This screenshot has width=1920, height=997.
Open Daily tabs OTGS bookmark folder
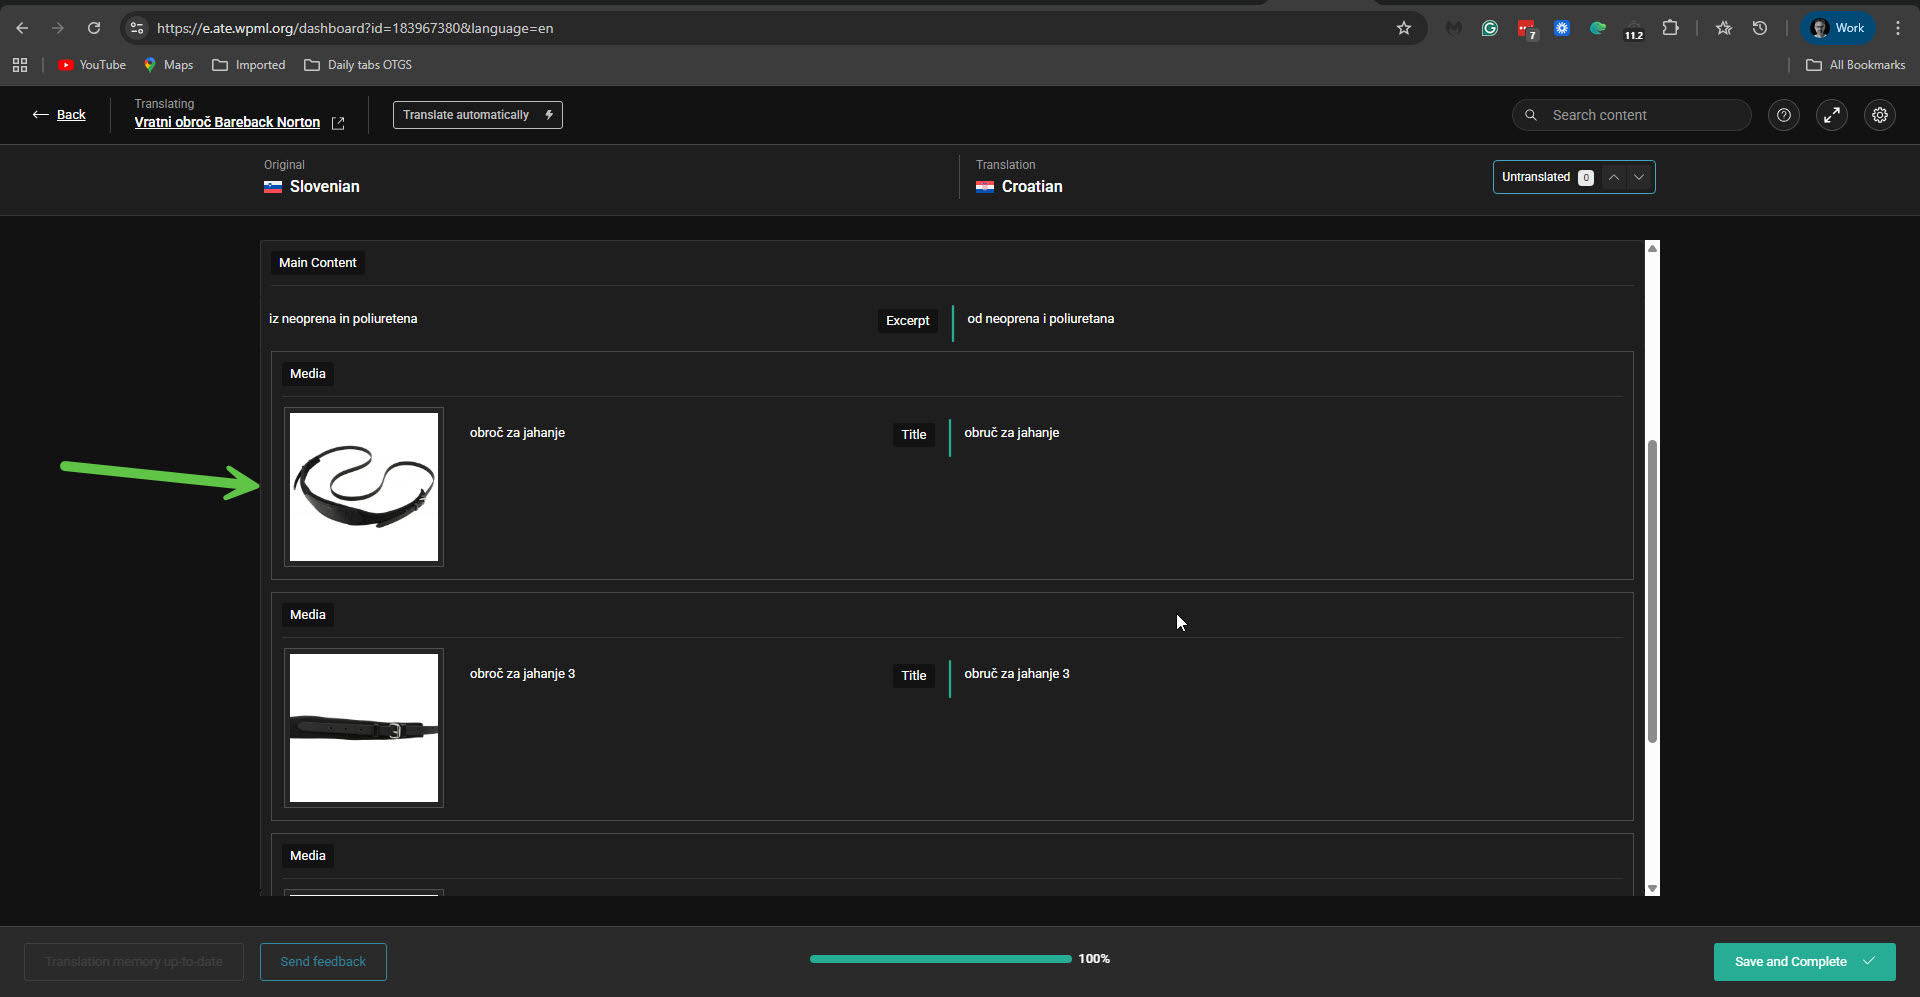click(358, 65)
